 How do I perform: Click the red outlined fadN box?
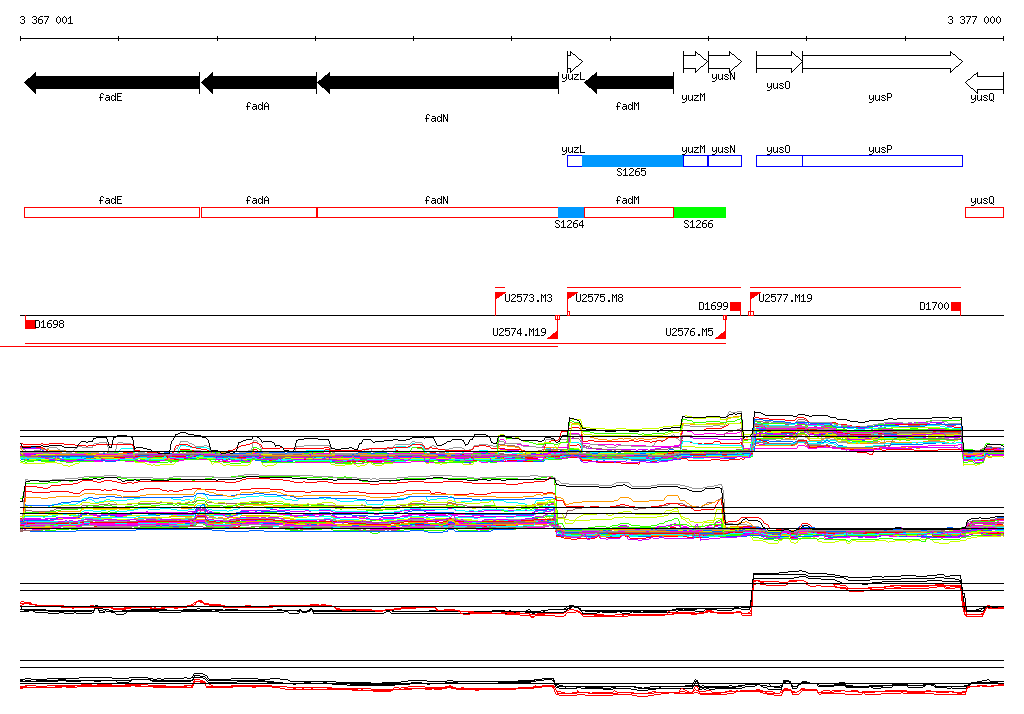438,212
